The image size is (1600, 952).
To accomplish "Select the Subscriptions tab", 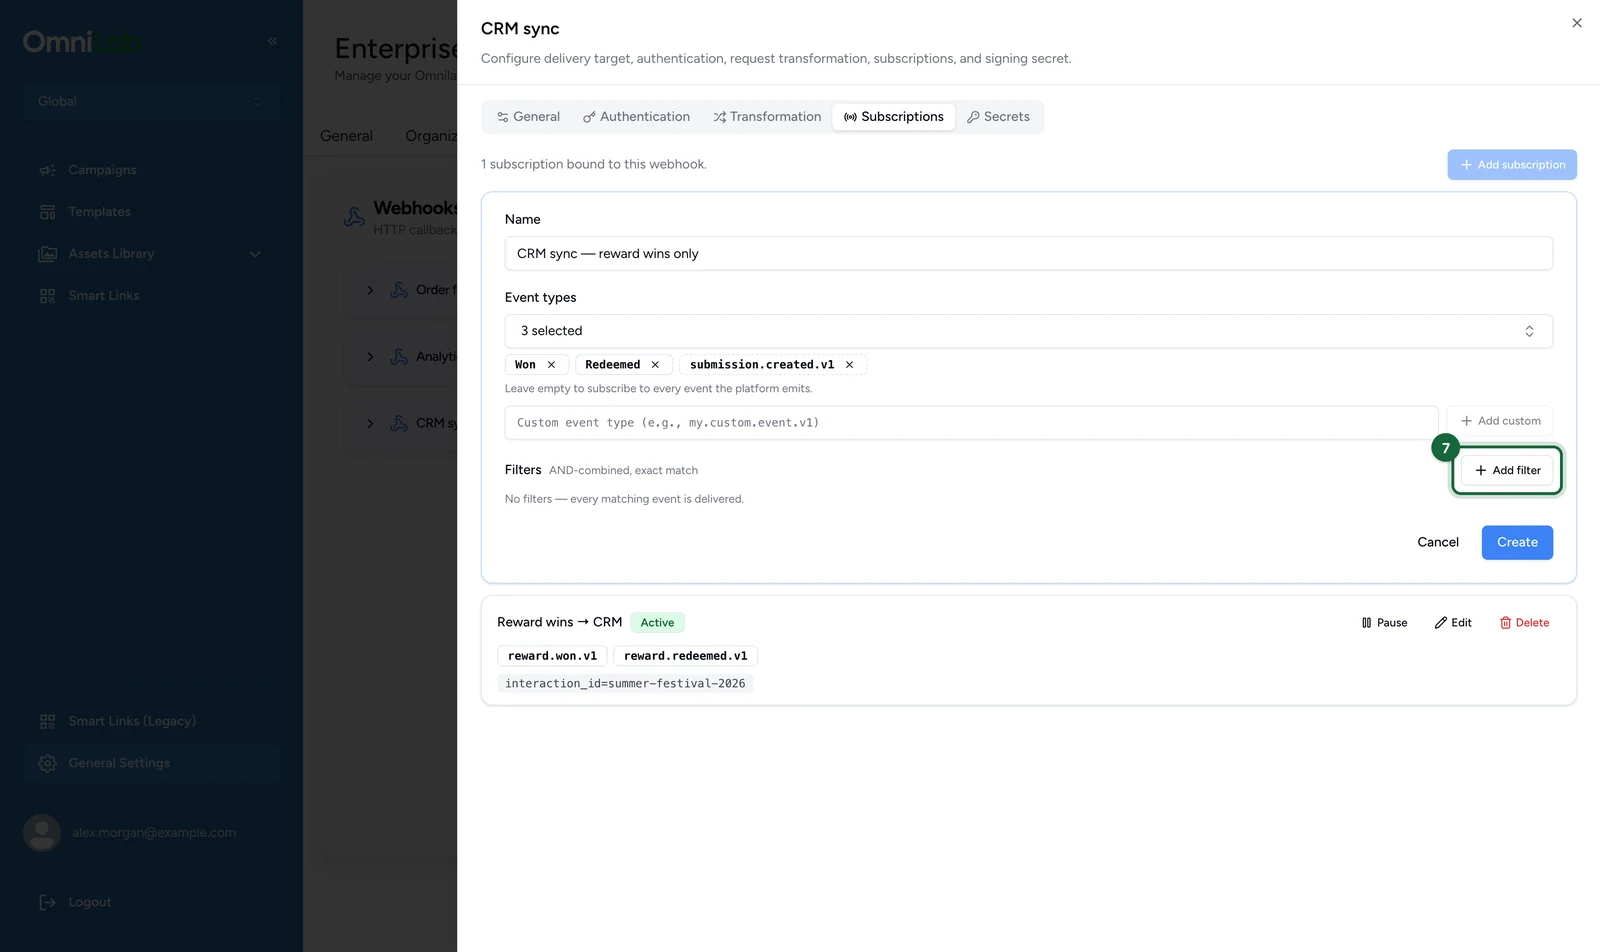I will [894, 117].
